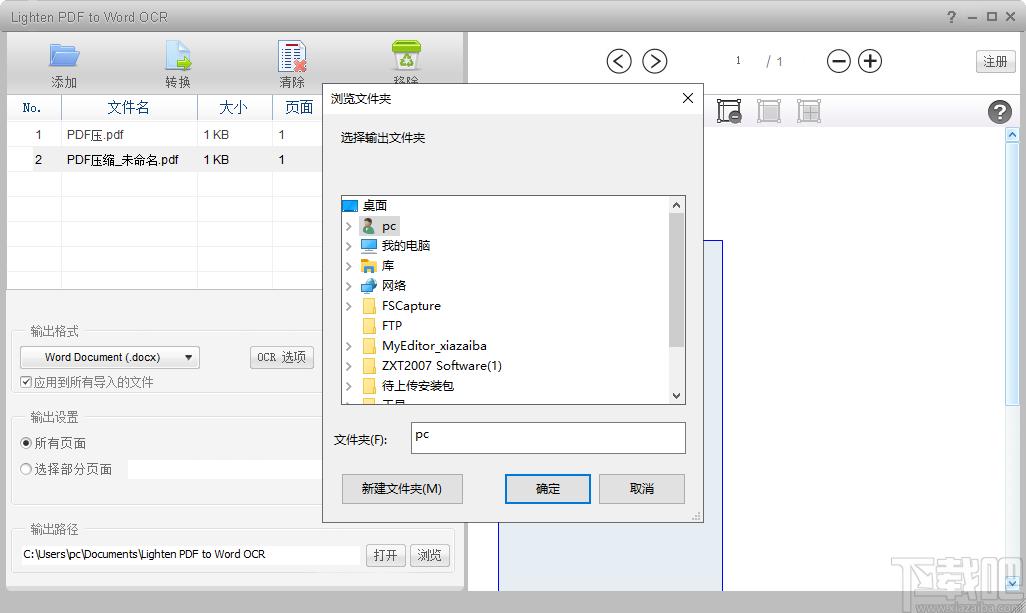Click the Remove recycle bin icon

click(x=406, y=55)
